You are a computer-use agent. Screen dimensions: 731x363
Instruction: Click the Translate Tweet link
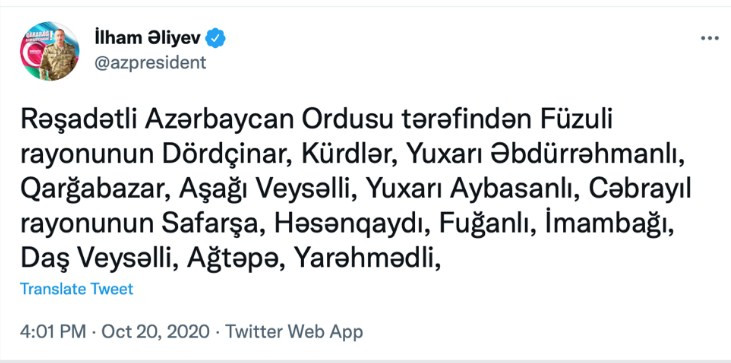pos(76,289)
